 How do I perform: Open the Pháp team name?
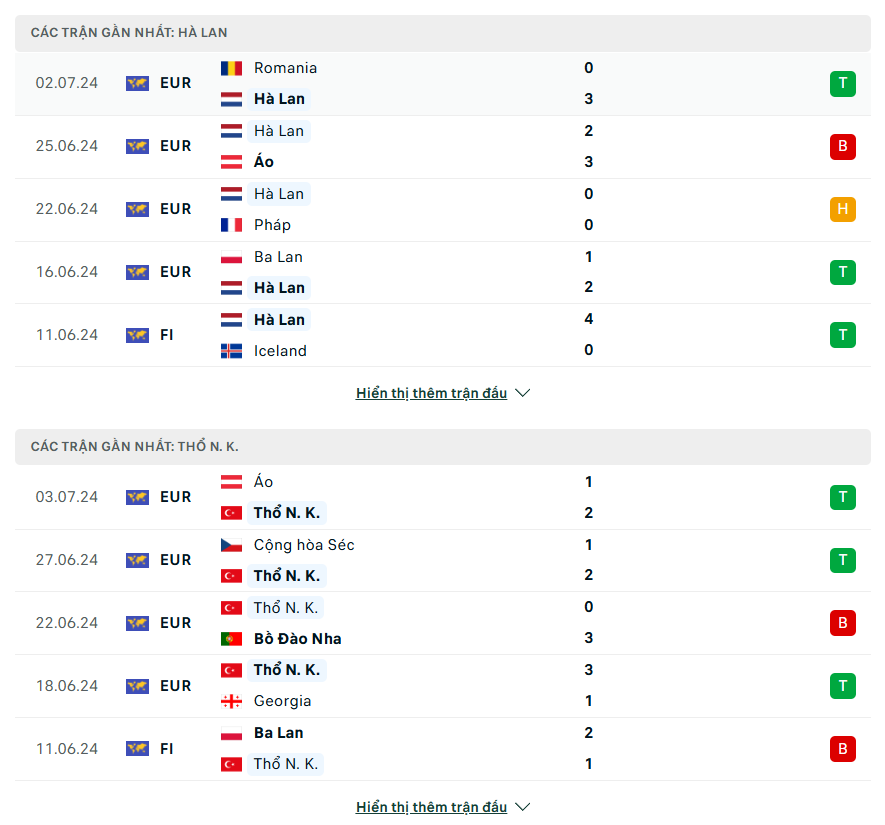coord(272,225)
